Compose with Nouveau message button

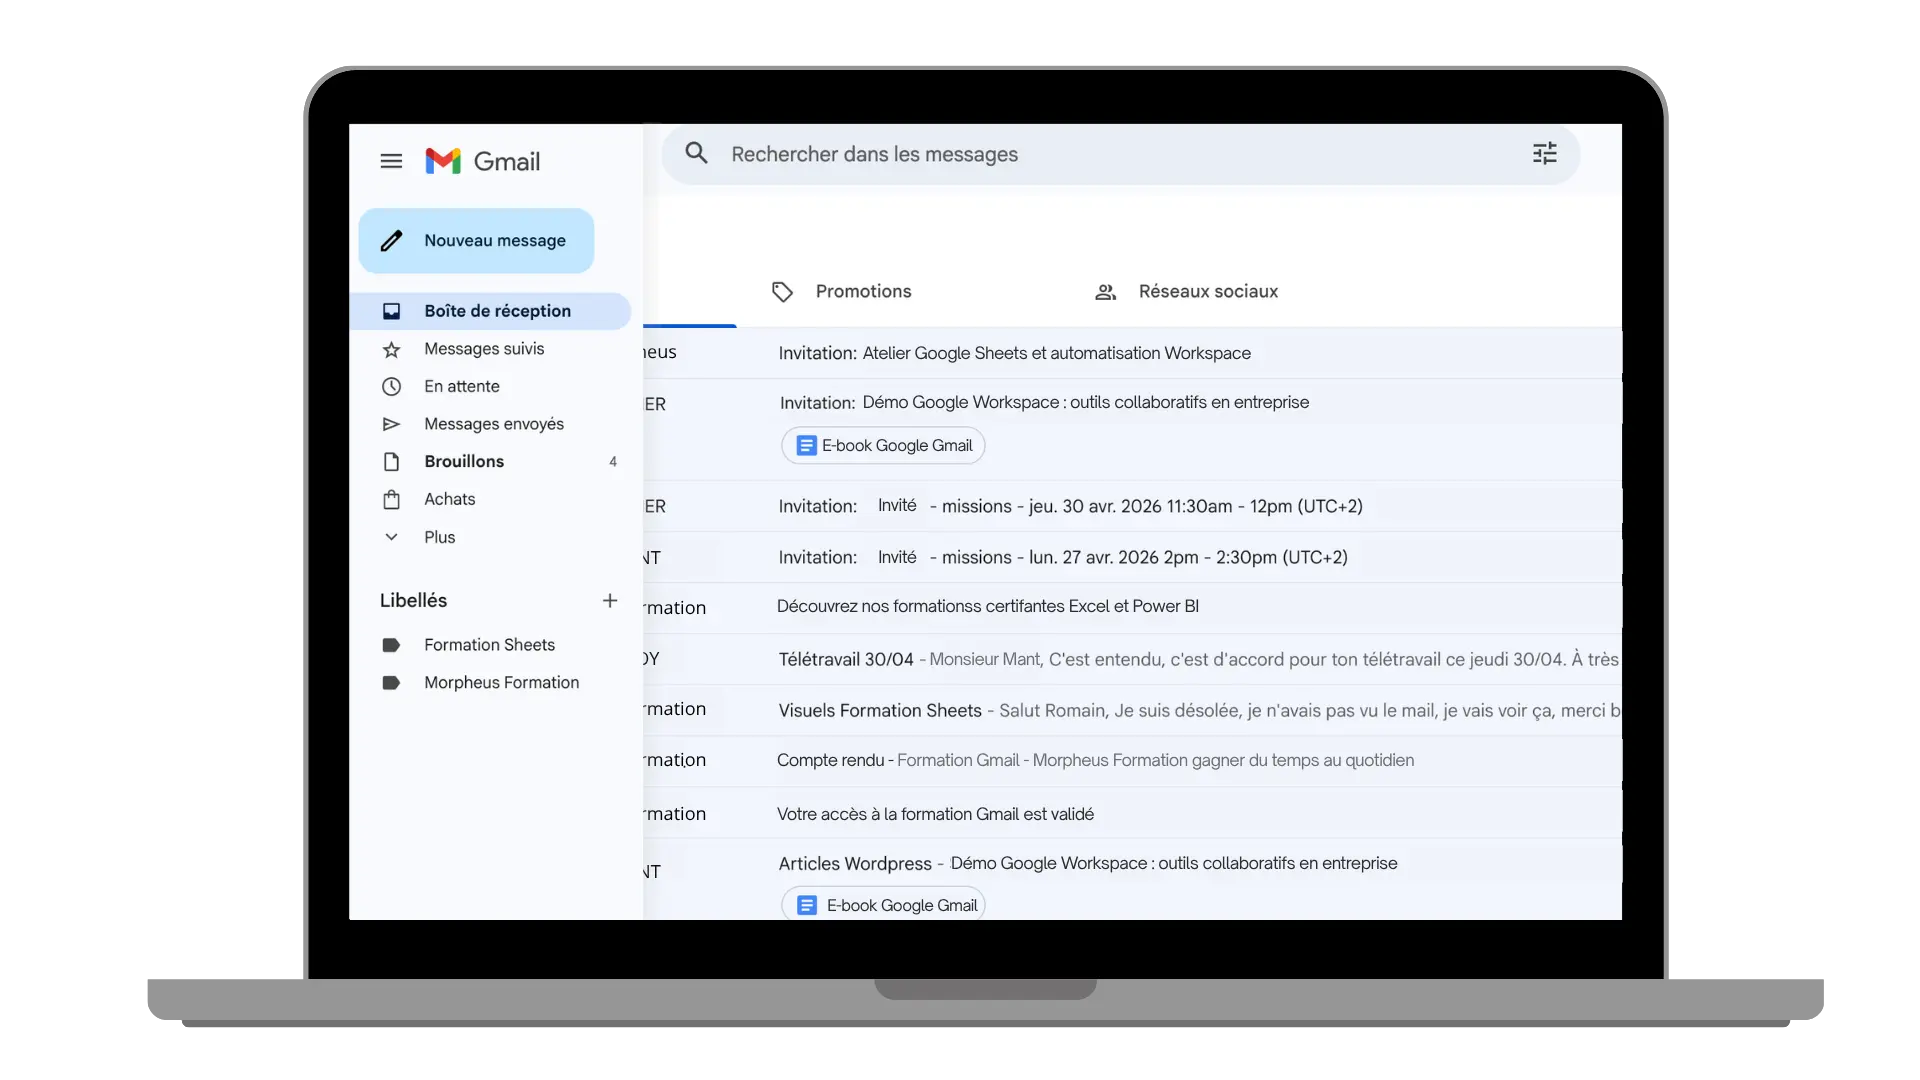click(x=476, y=241)
